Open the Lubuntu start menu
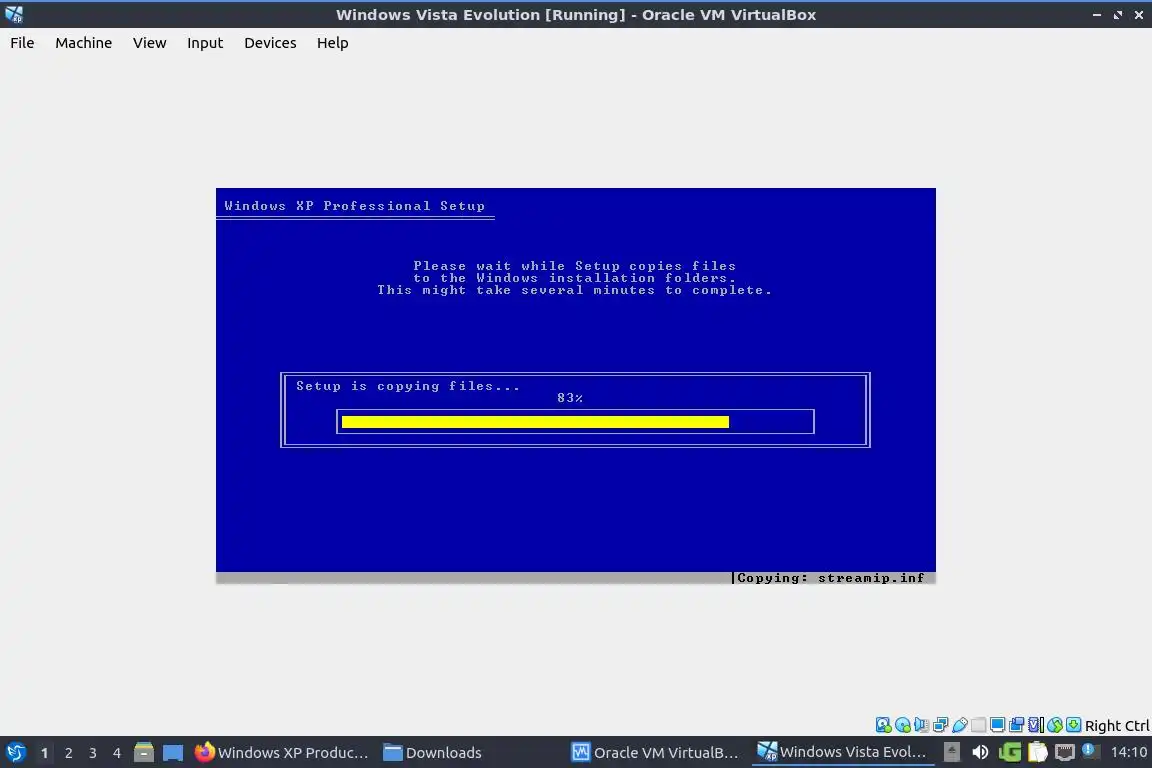The height and width of the screenshot is (768, 1152). (16, 752)
